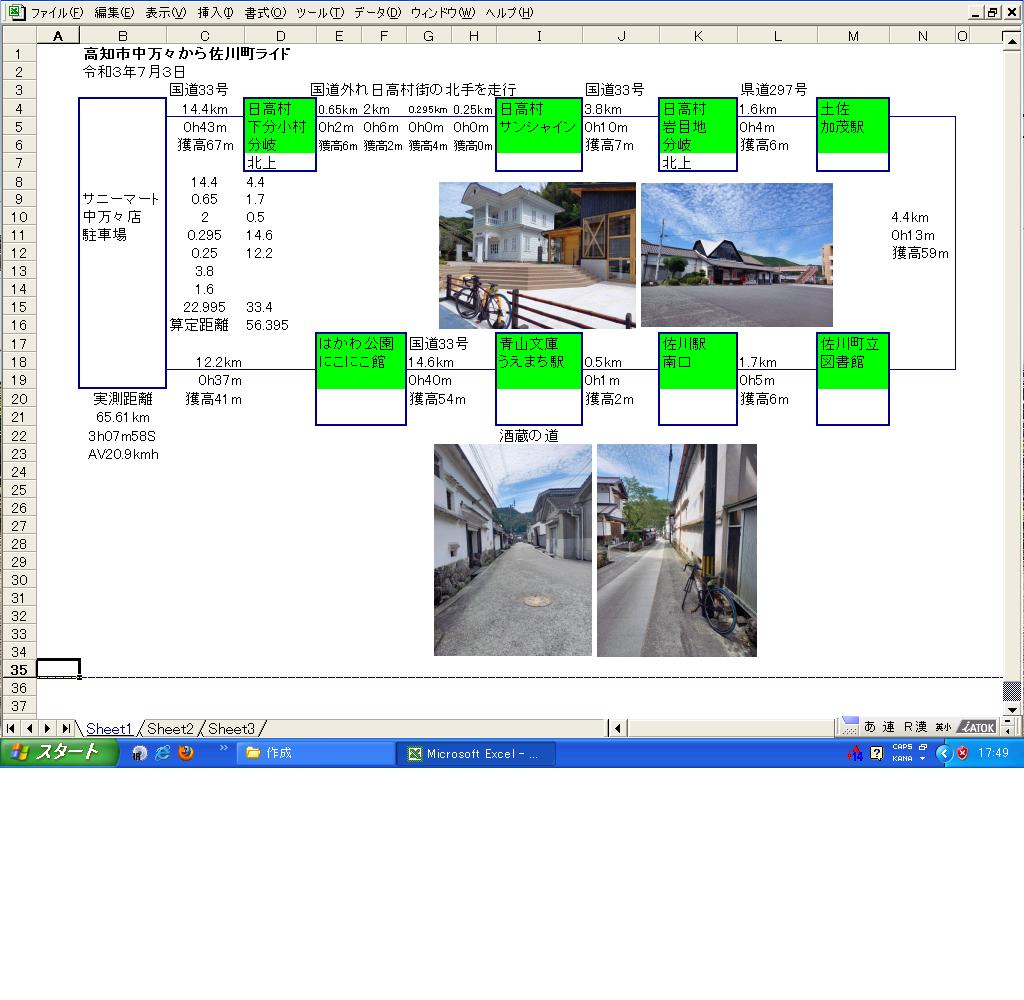This screenshot has height=1000, width=1024.
Task: Launch Internet Explorer from quick launch
Action: click(x=162, y=753)
